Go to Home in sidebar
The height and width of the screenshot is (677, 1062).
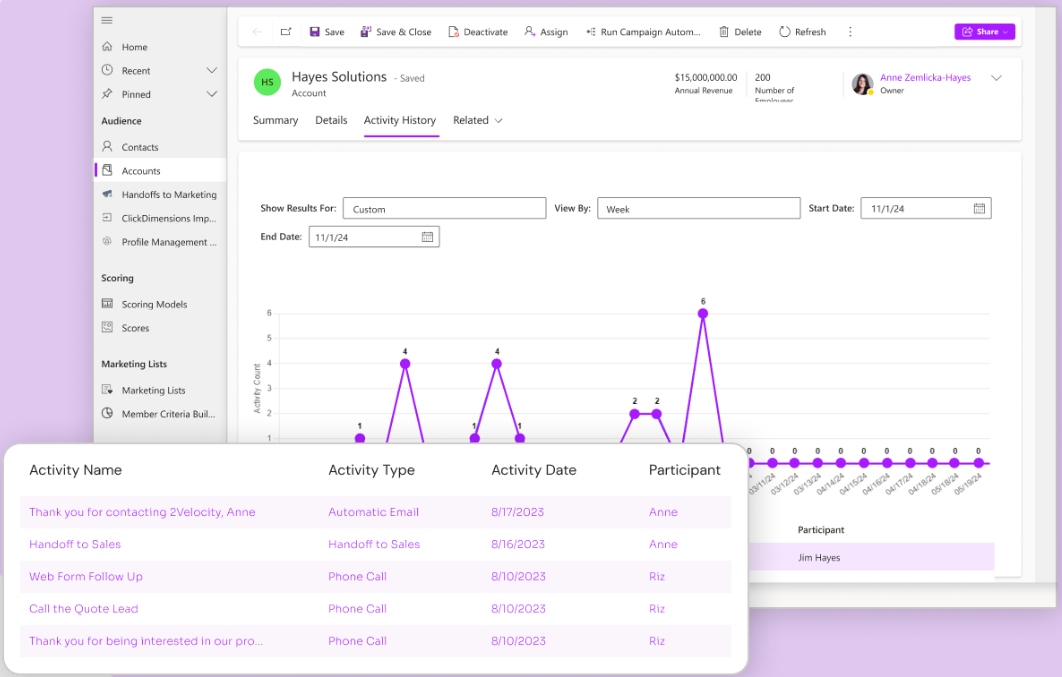134,47
